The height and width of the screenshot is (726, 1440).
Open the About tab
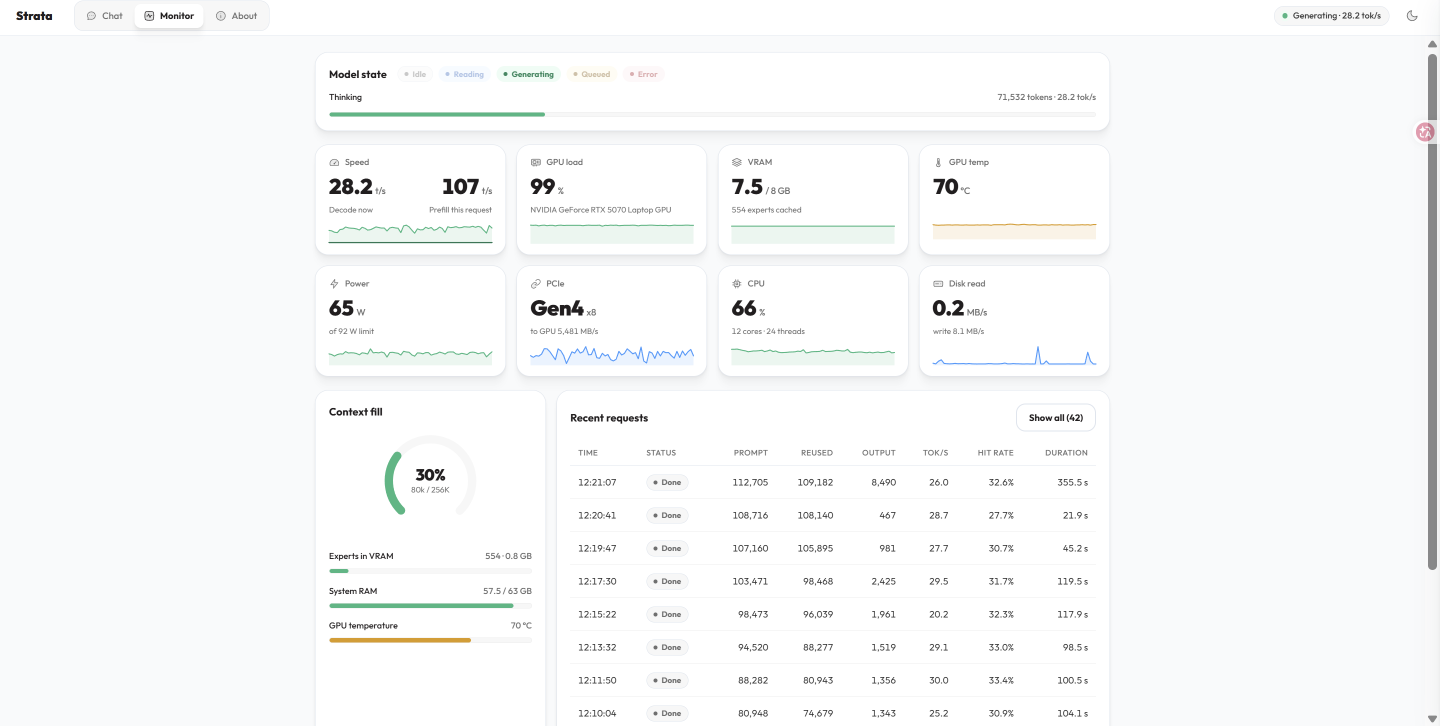(237, 16)
